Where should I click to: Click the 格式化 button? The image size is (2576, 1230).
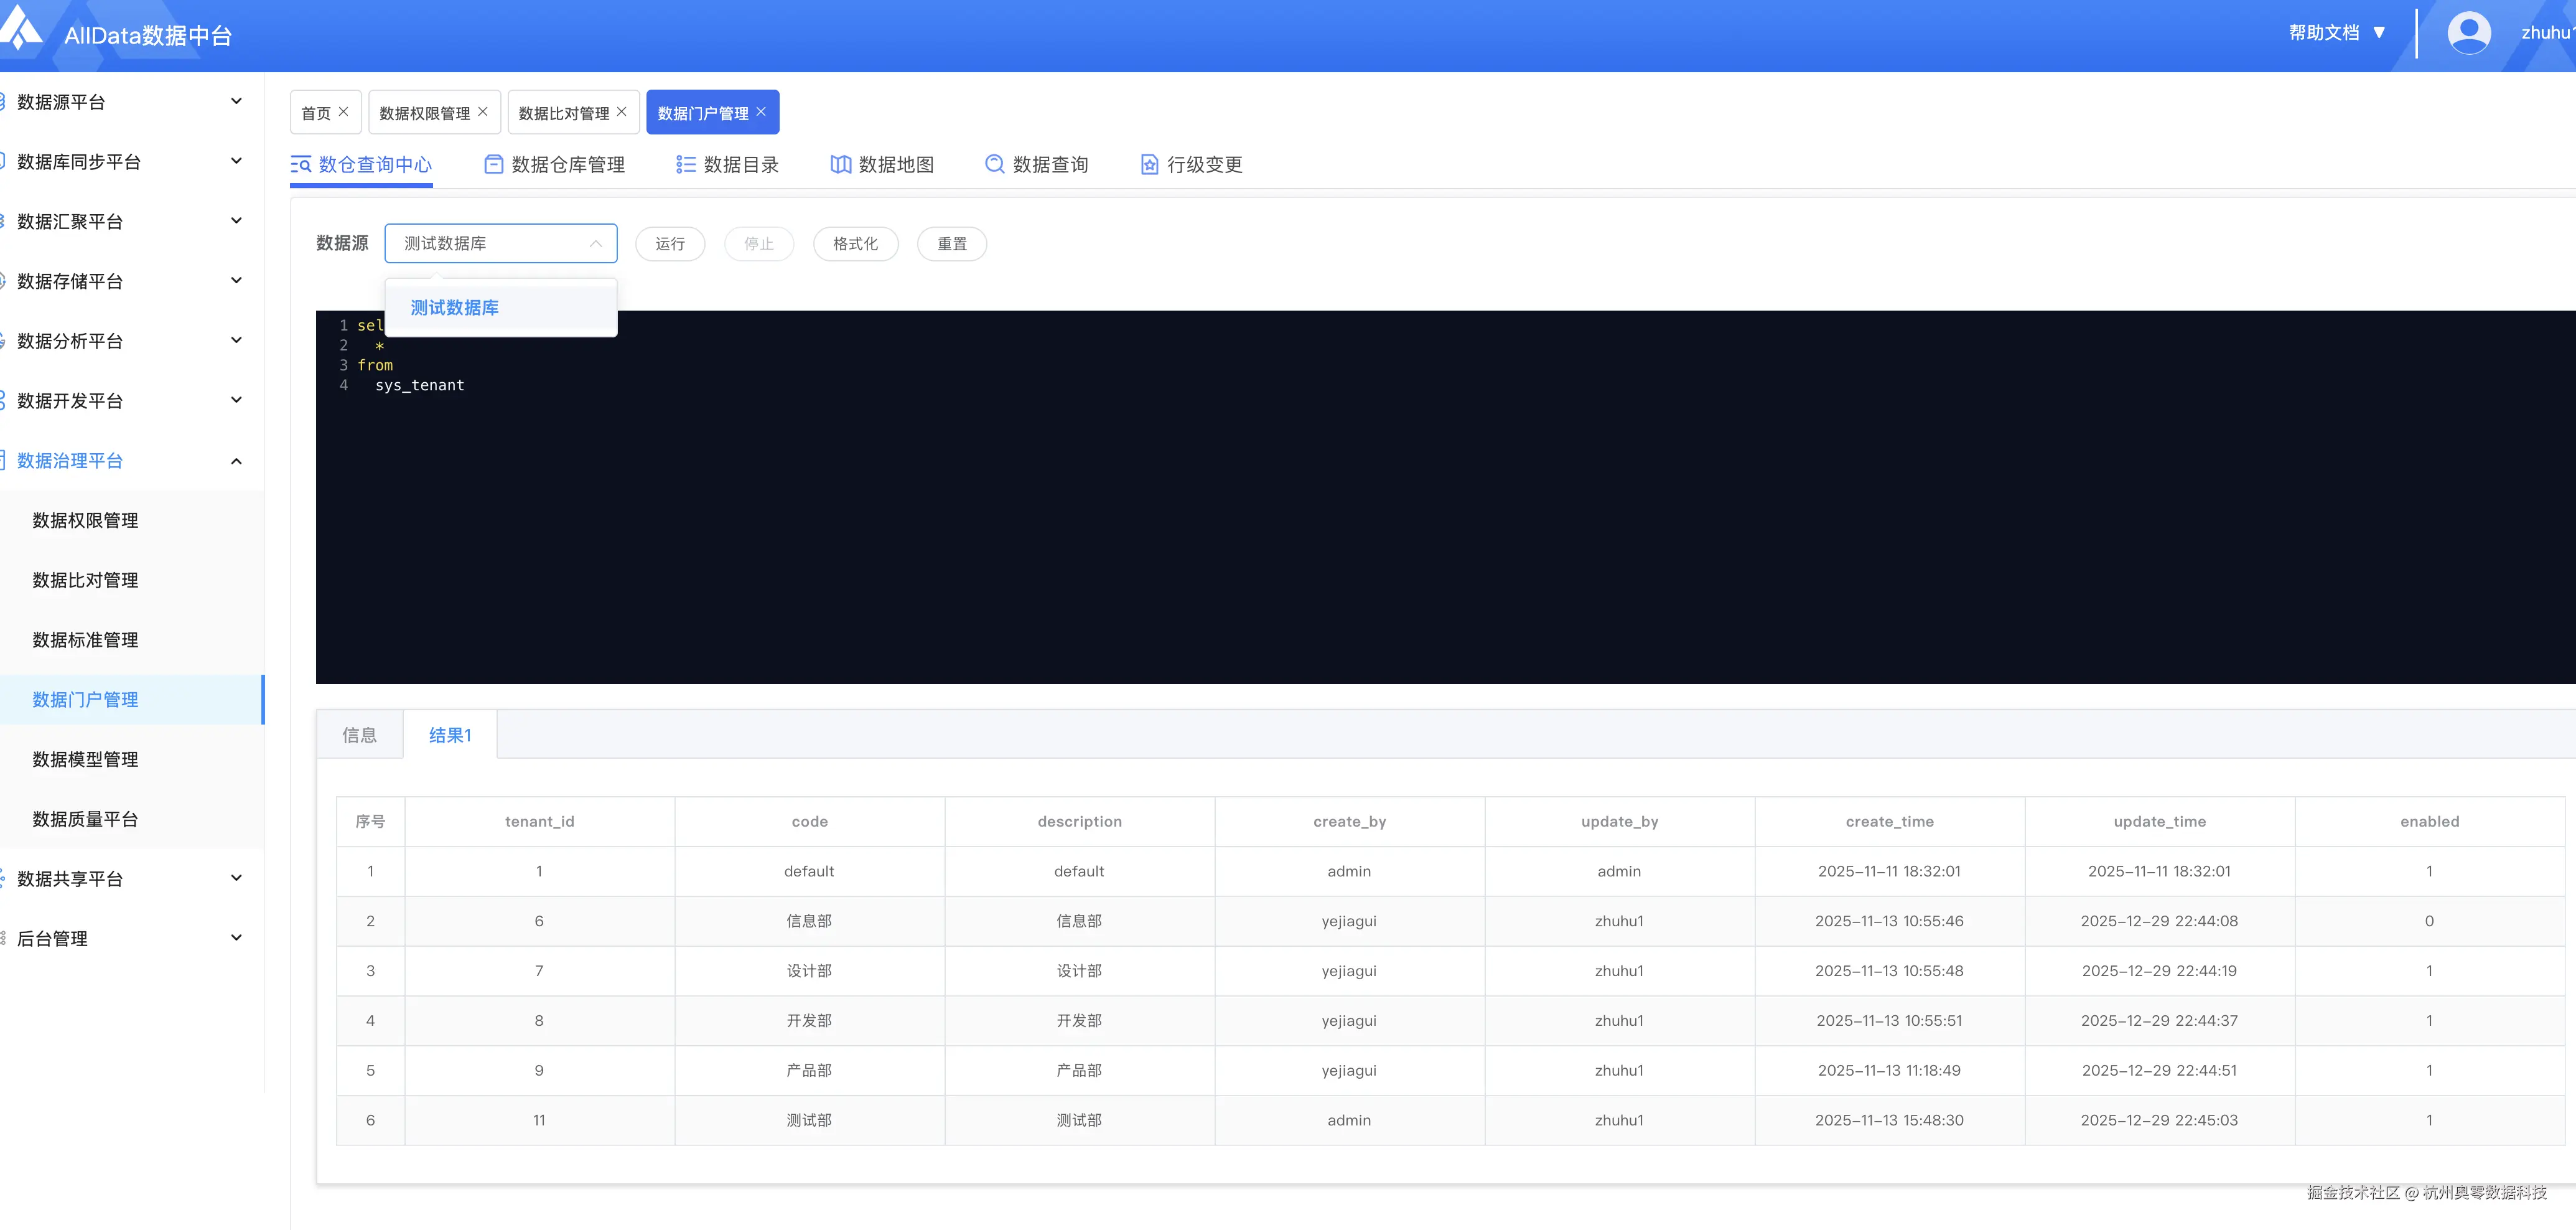856,244
